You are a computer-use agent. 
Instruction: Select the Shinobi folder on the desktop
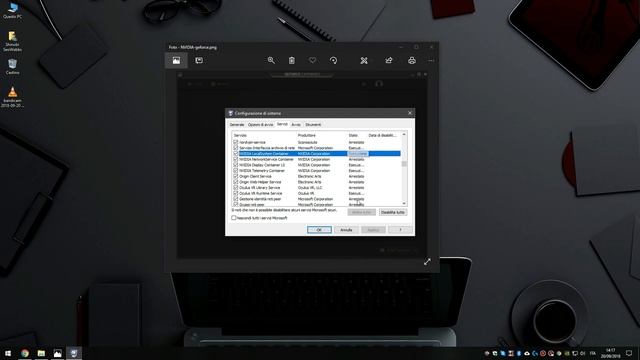[x=12, y=41]
